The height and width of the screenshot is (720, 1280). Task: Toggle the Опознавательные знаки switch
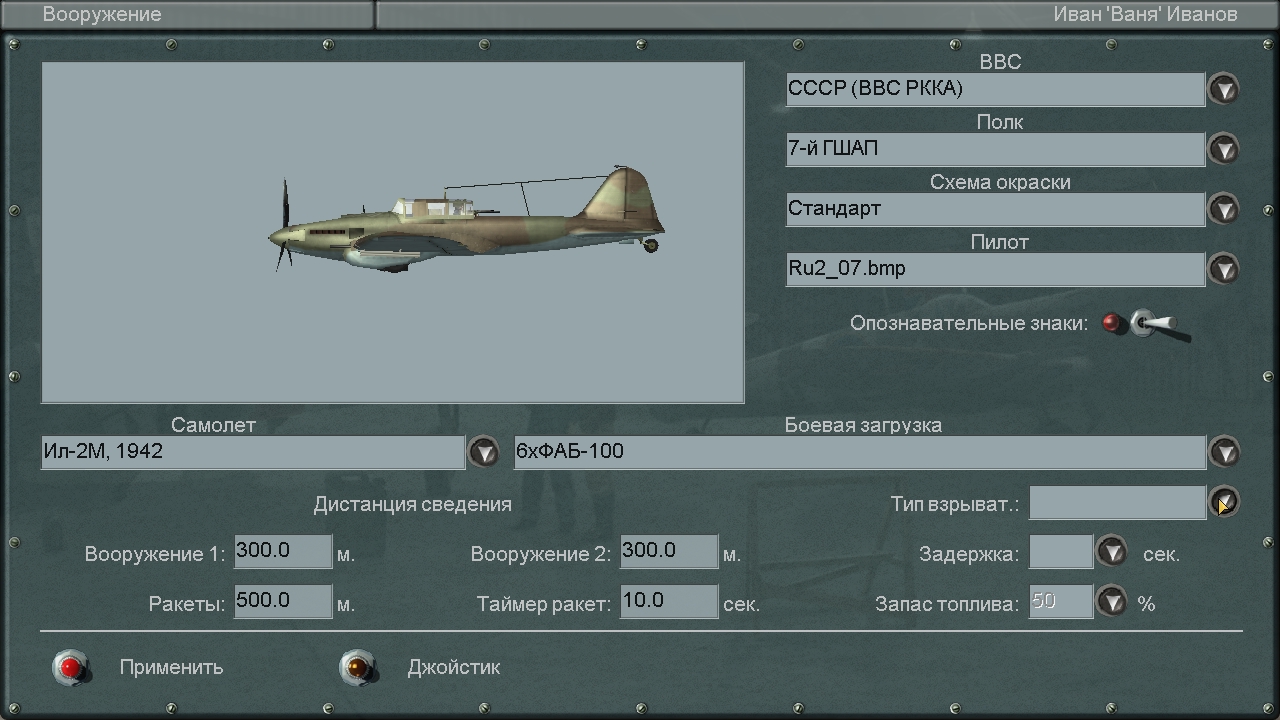click(x=1146, y=324)
